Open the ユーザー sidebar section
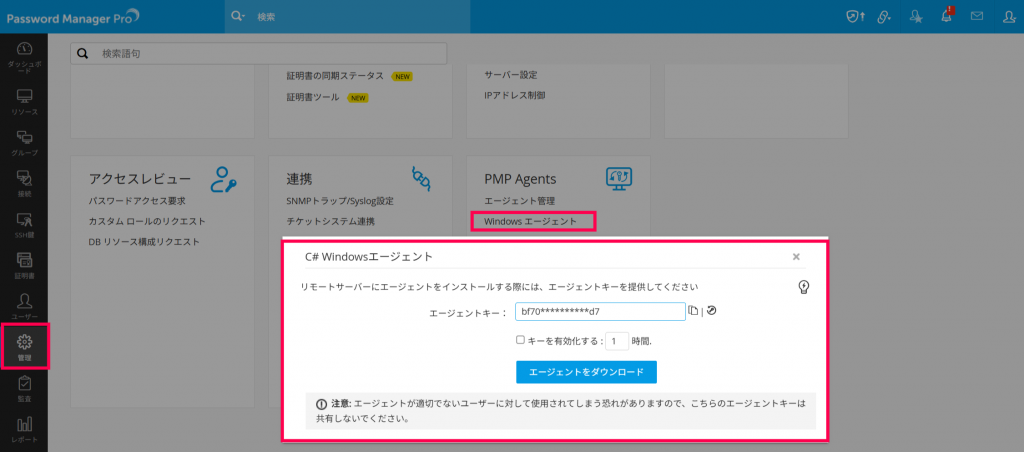 click(x=24, y=307)
